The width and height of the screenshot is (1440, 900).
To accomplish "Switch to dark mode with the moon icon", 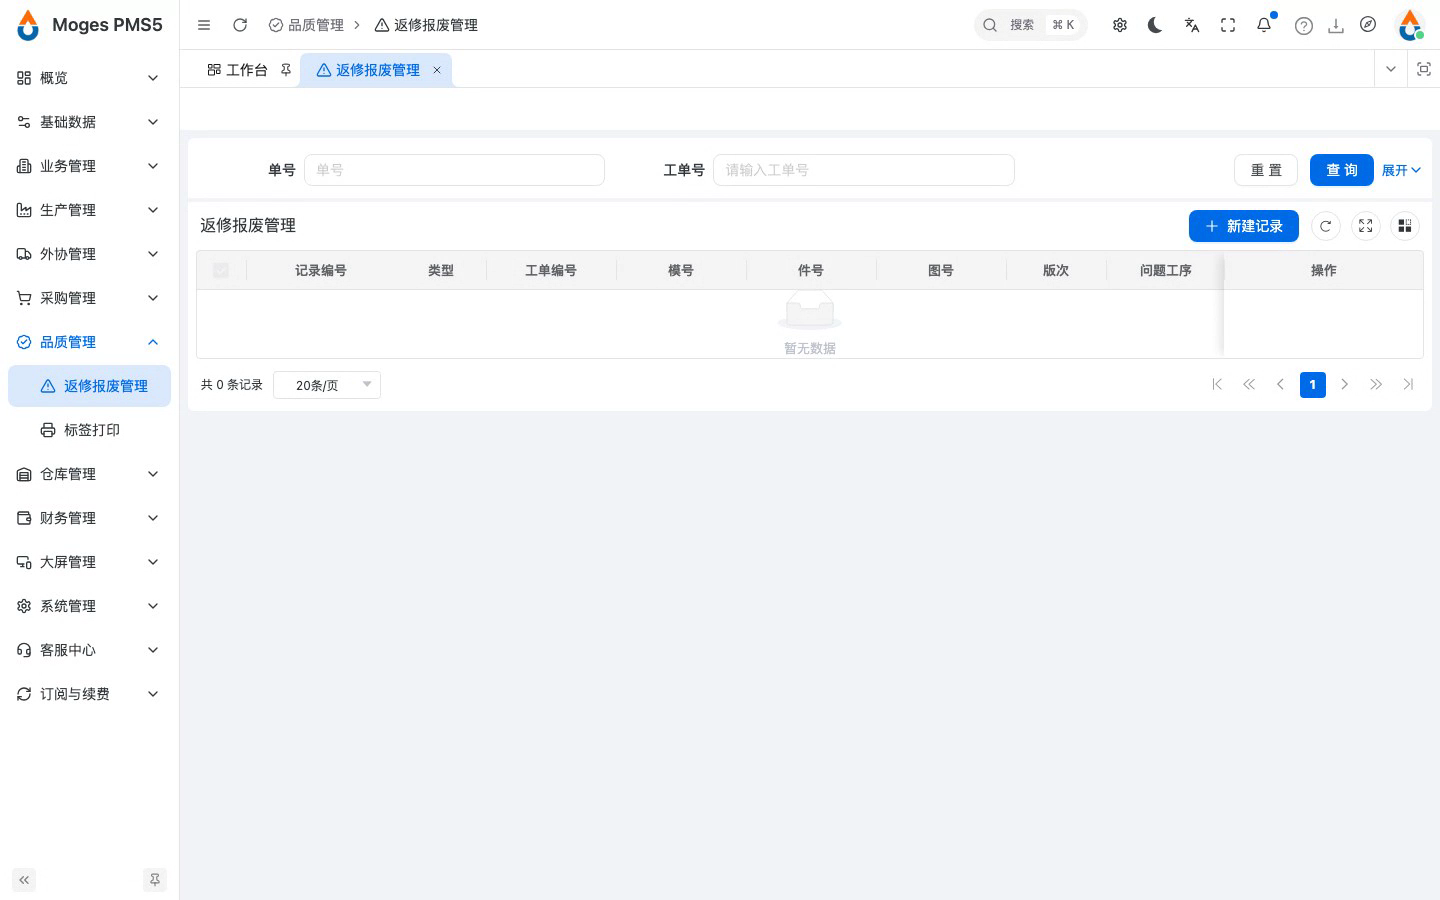I will pos(1156,25).
